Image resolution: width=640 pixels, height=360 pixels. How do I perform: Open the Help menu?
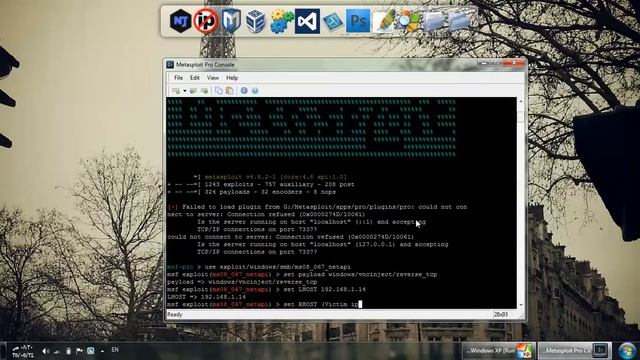point(232,78)
